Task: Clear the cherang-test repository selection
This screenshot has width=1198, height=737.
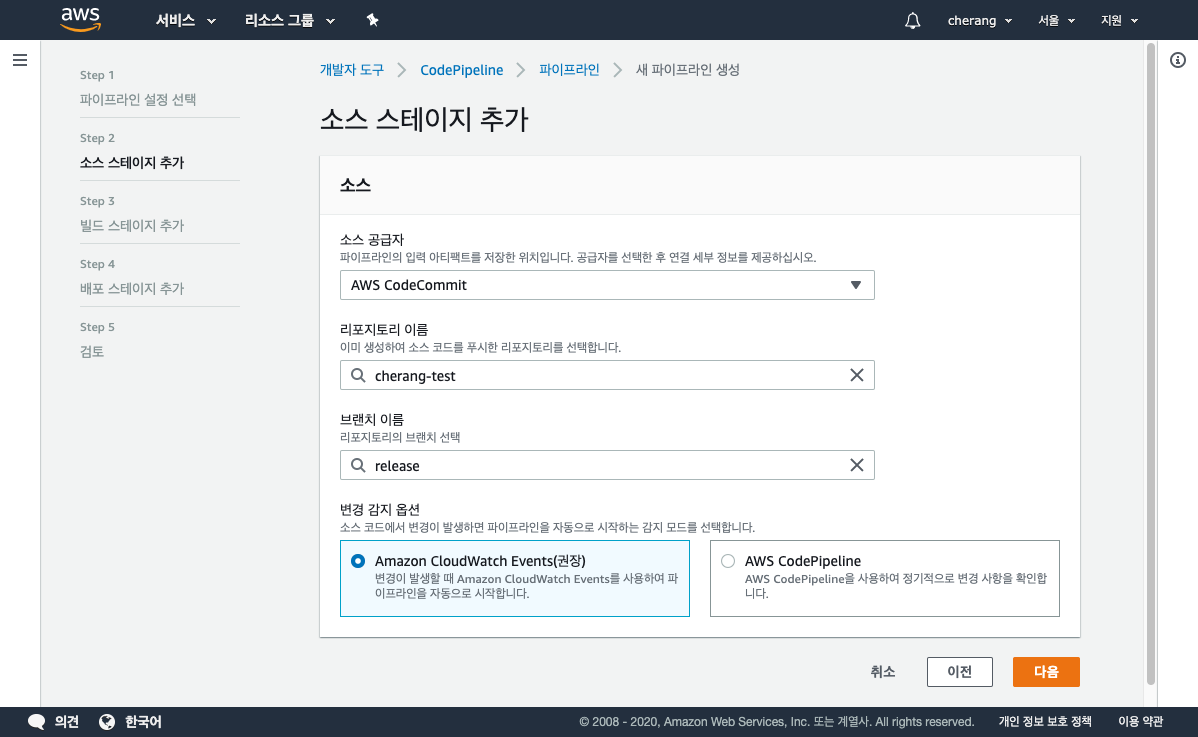Action: [x=856, y=376]
